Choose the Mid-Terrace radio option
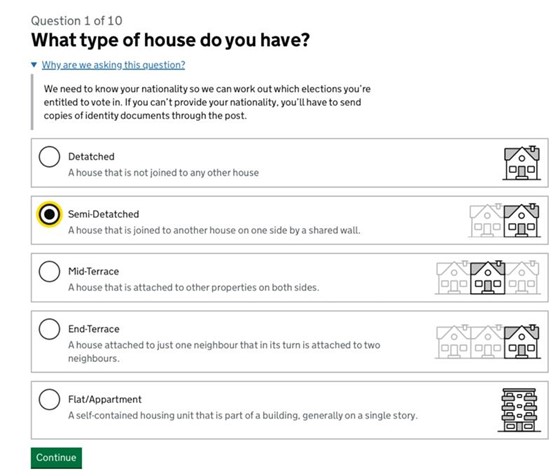560x476 pixels. pos(49,271)
